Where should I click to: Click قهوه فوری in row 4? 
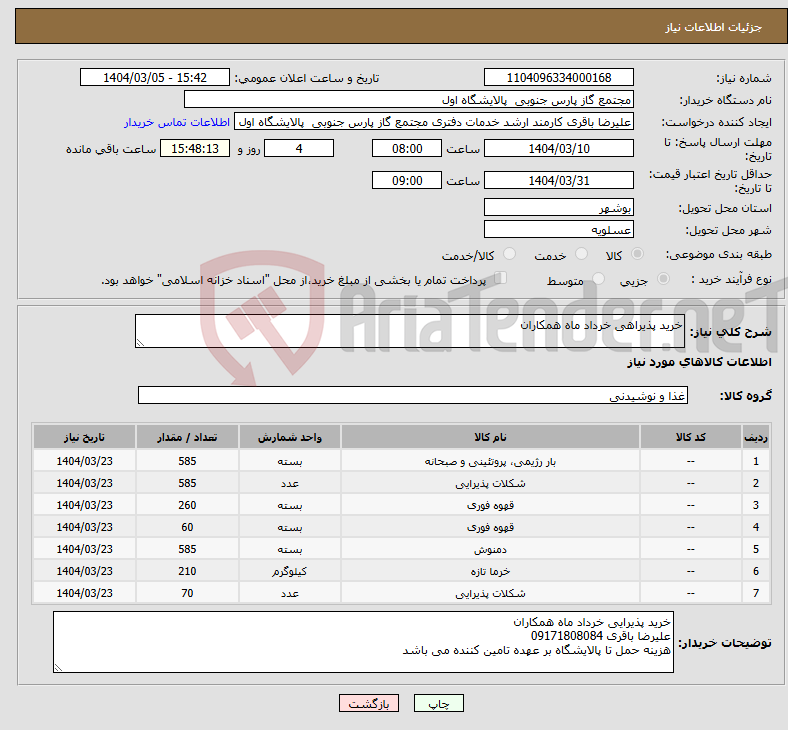[490, 528]
